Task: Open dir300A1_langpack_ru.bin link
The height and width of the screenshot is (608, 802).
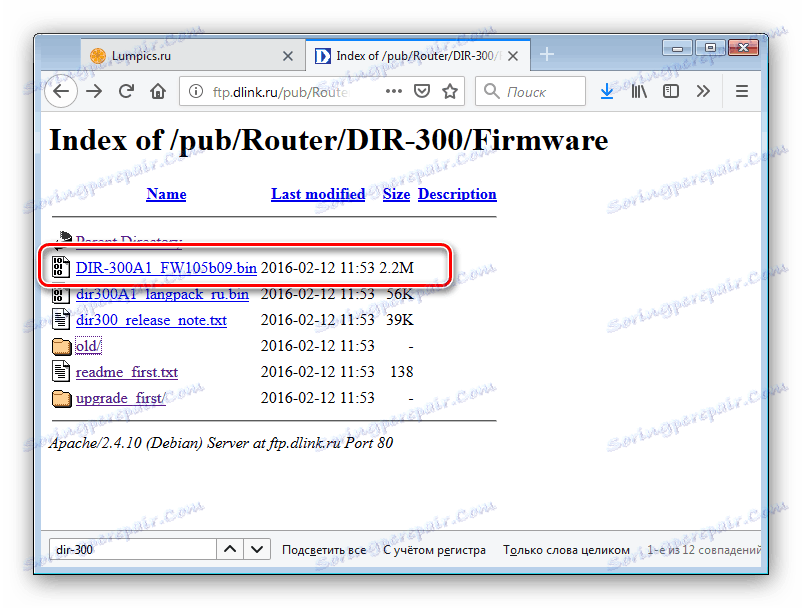Action: [162, 294]
